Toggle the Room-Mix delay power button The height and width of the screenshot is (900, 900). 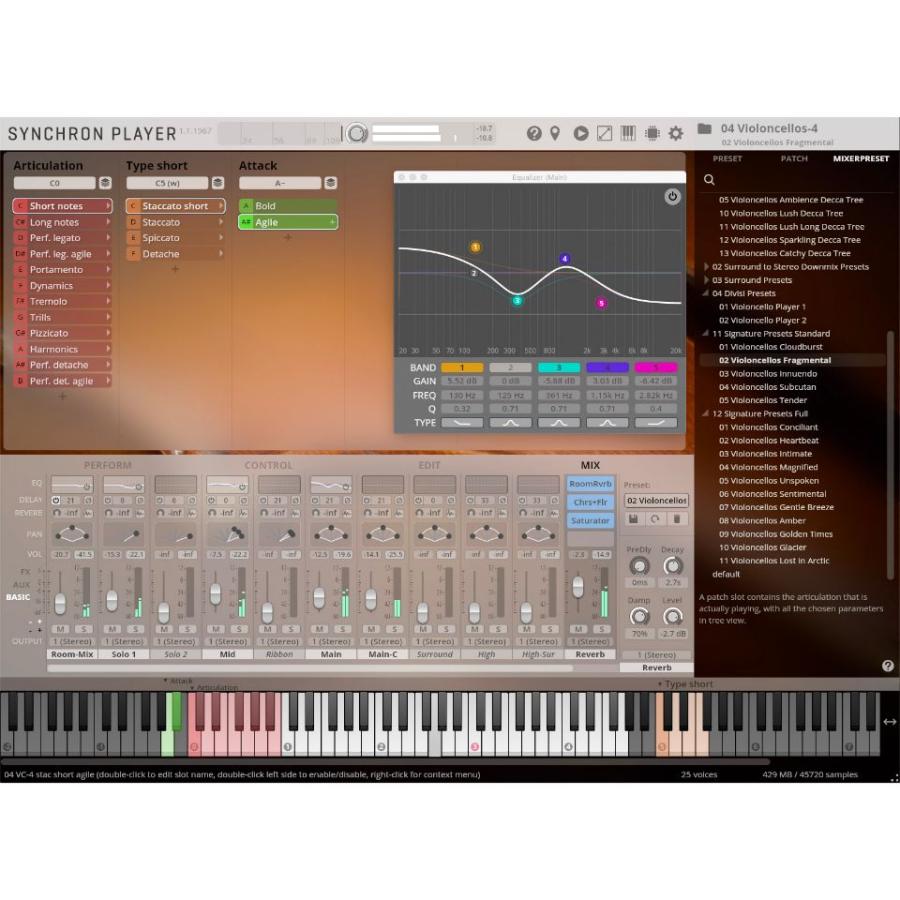[x=56, y=501]
